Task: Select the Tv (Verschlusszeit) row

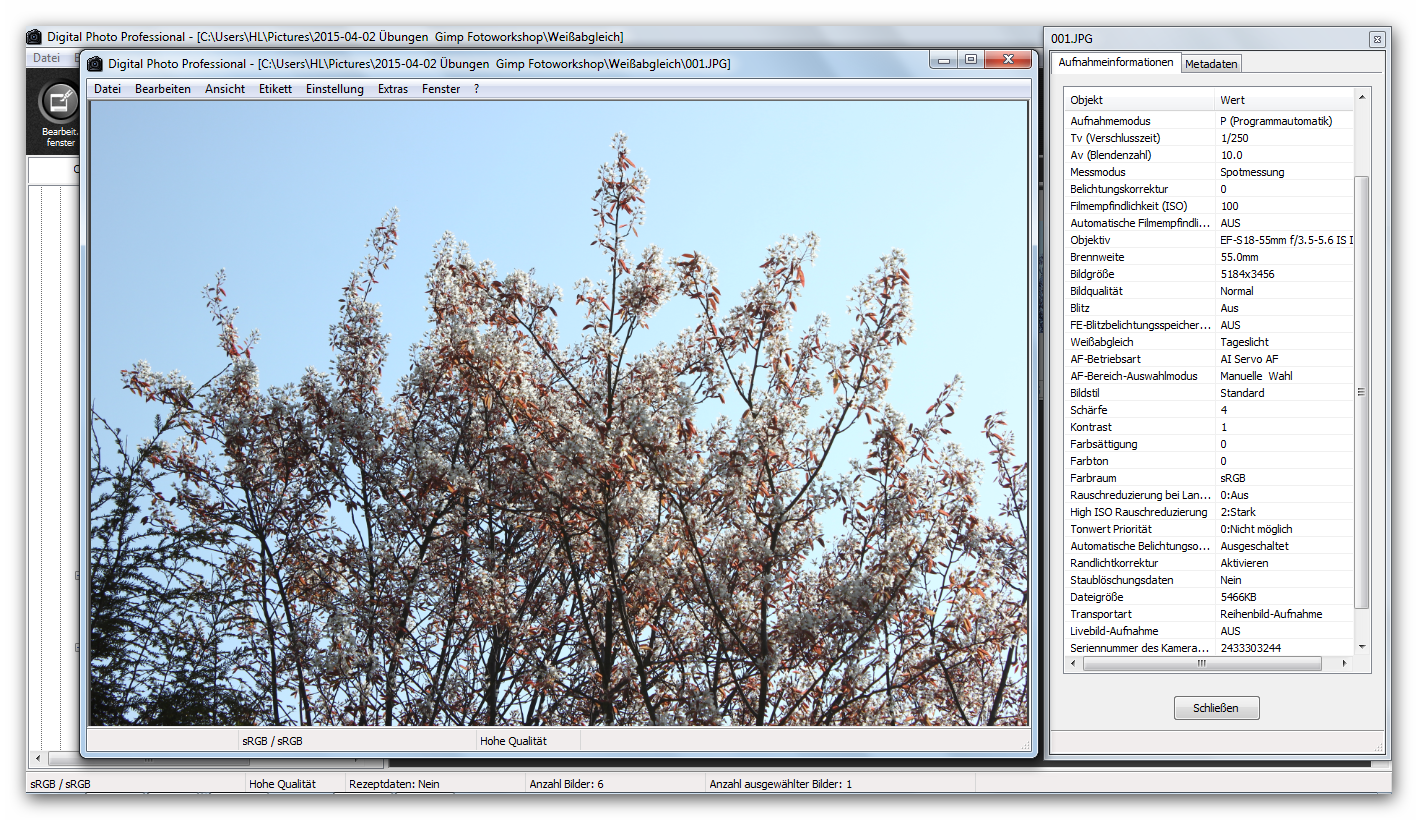Action: (1209, 138)
